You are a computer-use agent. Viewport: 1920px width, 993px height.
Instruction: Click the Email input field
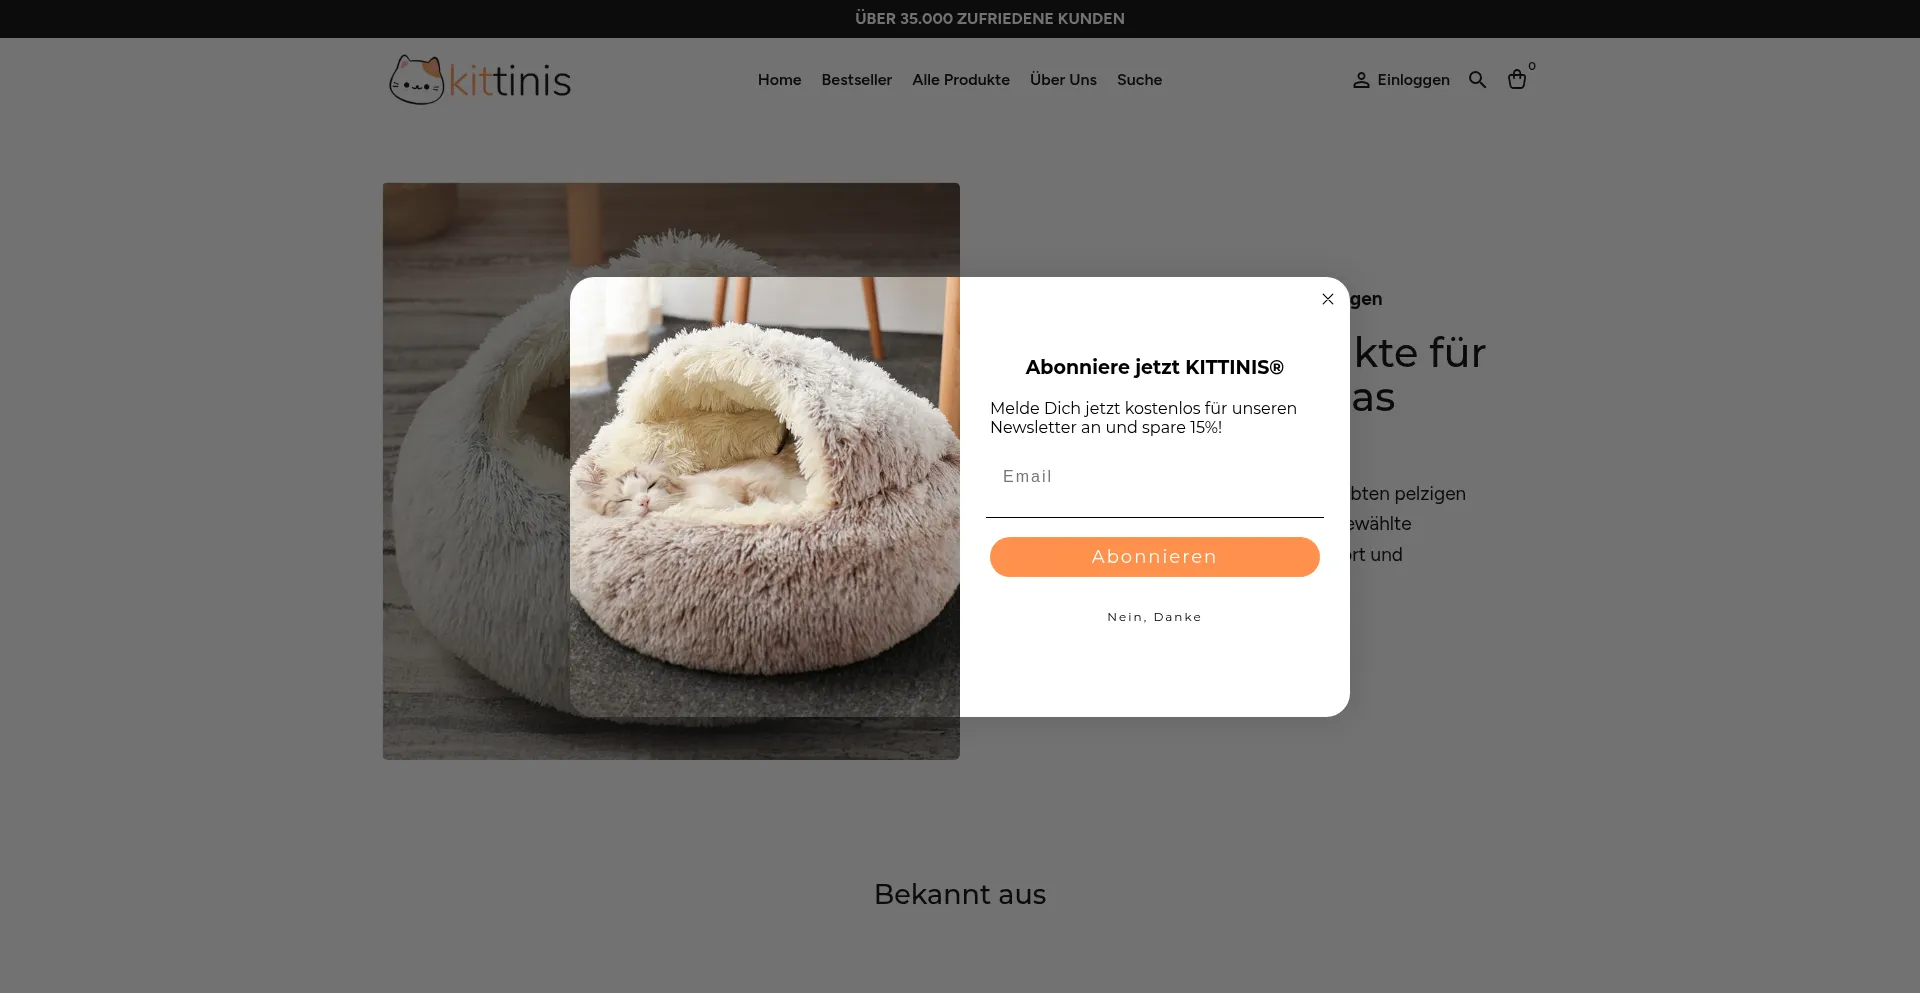(1155, 477)
